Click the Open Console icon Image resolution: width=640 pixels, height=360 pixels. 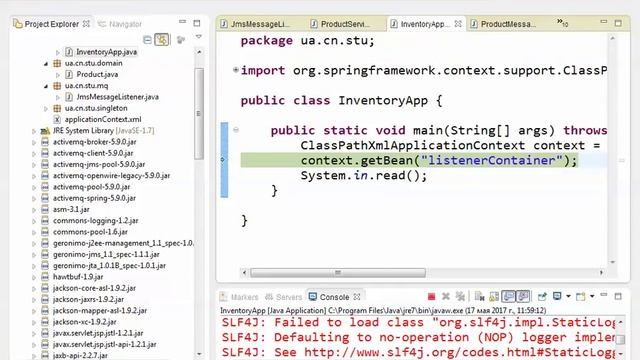(580, 297)
